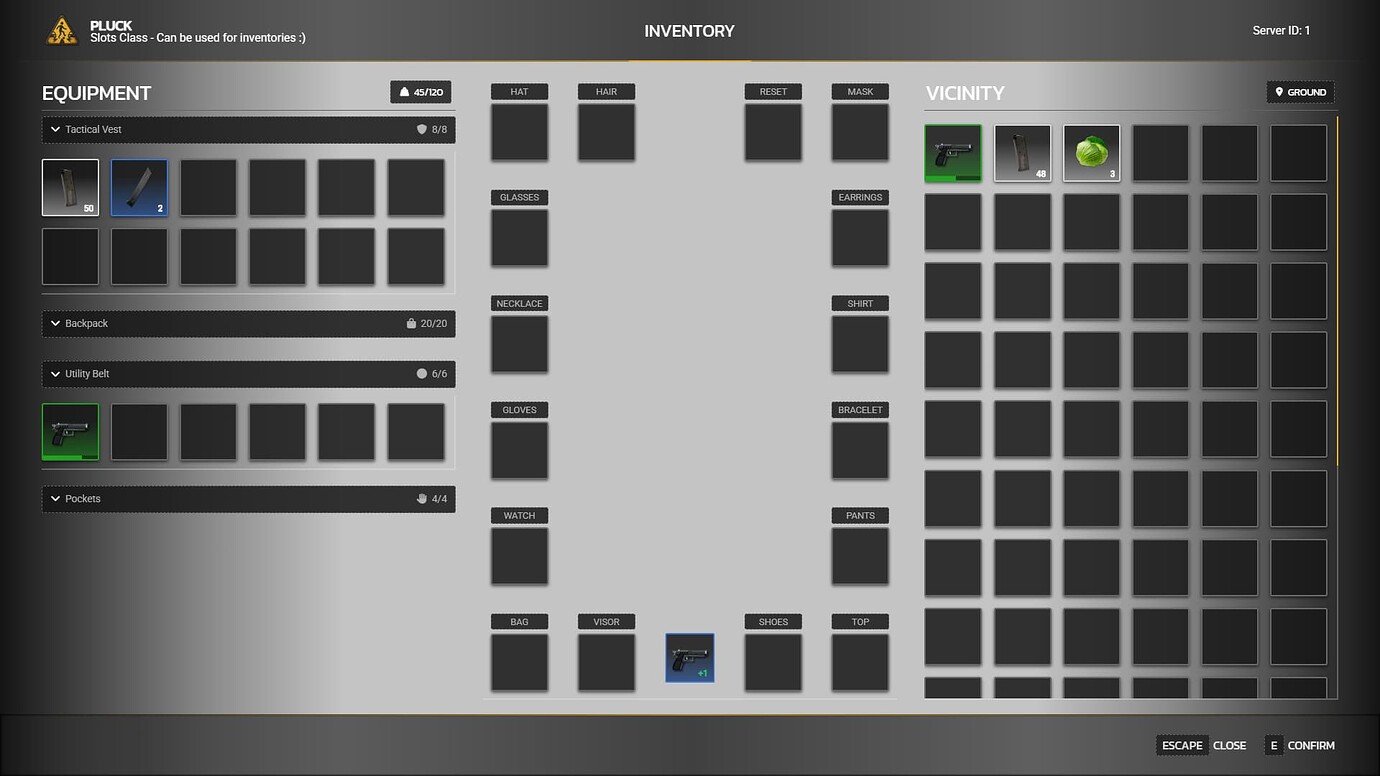
Task: Pick up the cabbage stack of 3
Action: point(1091,153)
